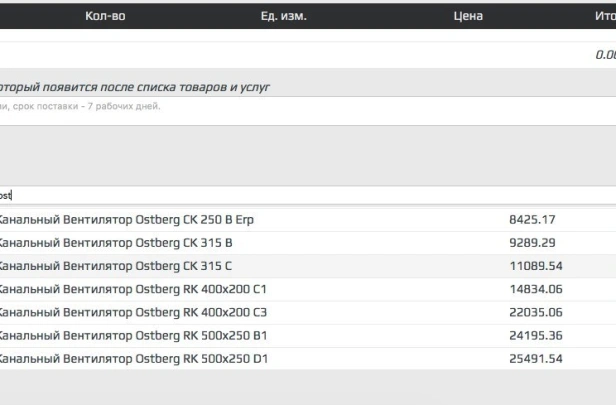This screenshot has width=616, height=405.
Task: Click the total amount 0.00 cell
Action: 604,55
